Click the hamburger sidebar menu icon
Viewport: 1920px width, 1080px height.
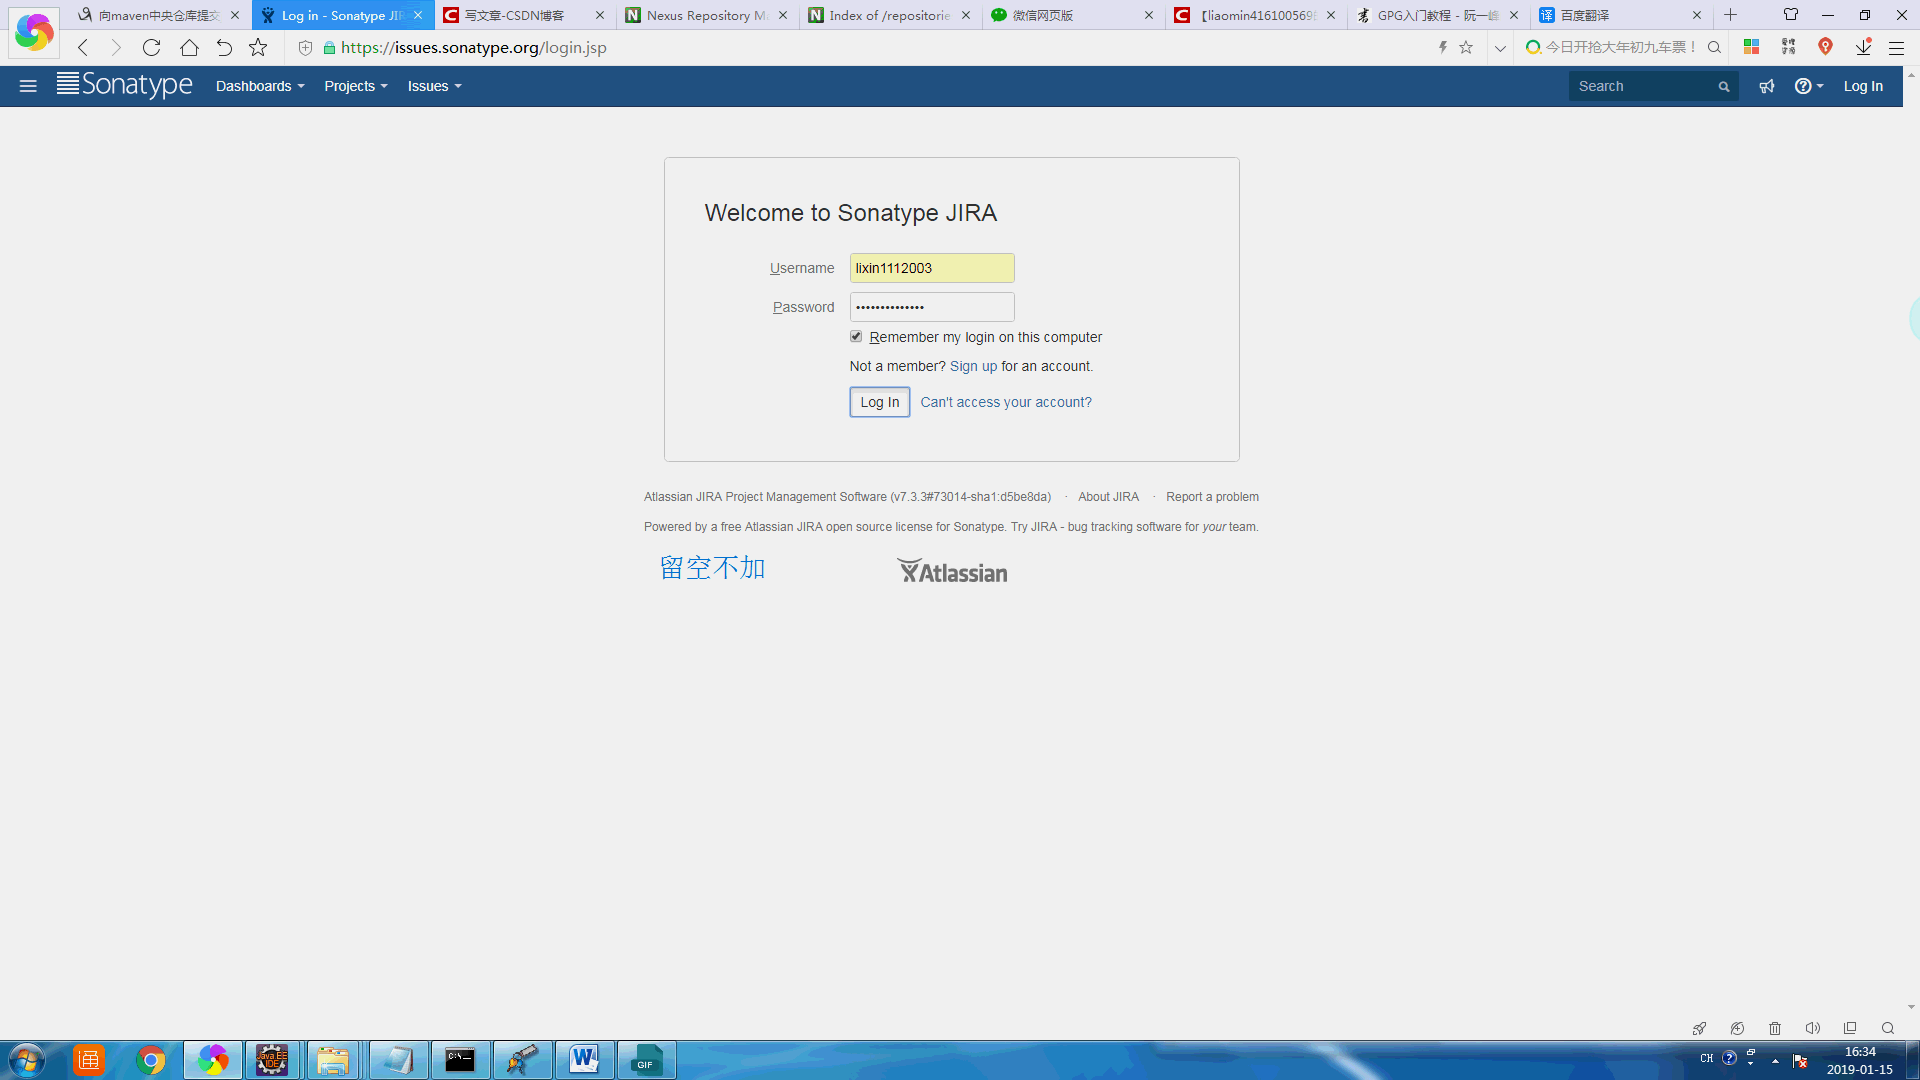(x=28, y=86)
